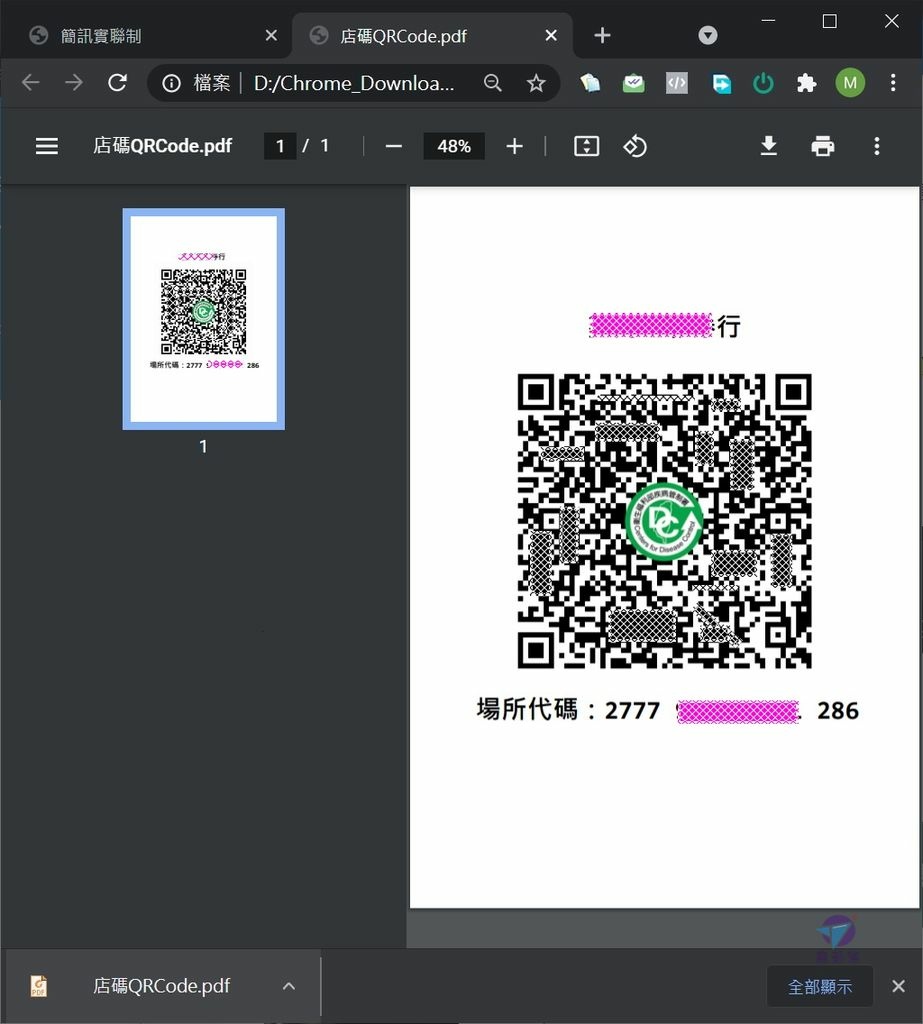Click the address bar file path
This screenshot has height=1024, width=923.
click(x=353, y=83)
